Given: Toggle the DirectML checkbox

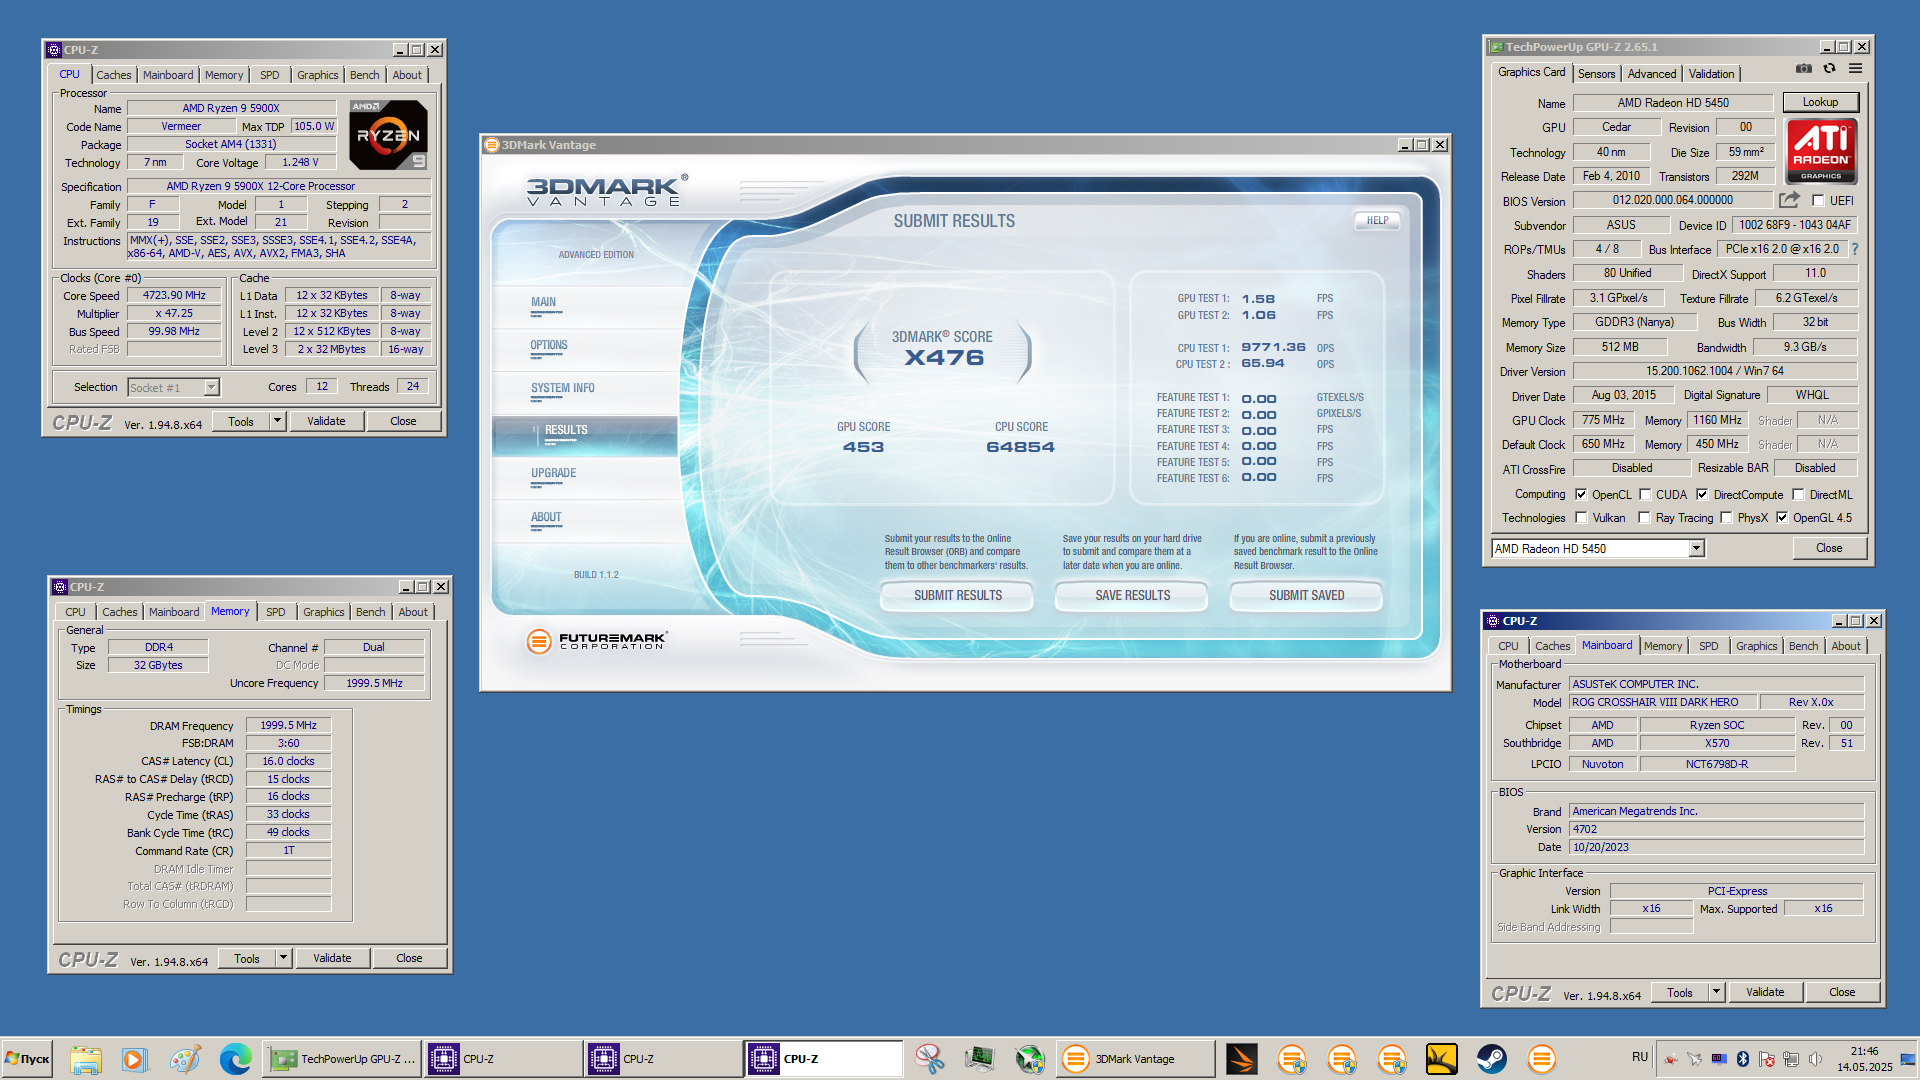Looking at the screenshot, I should pos(1798,494).
